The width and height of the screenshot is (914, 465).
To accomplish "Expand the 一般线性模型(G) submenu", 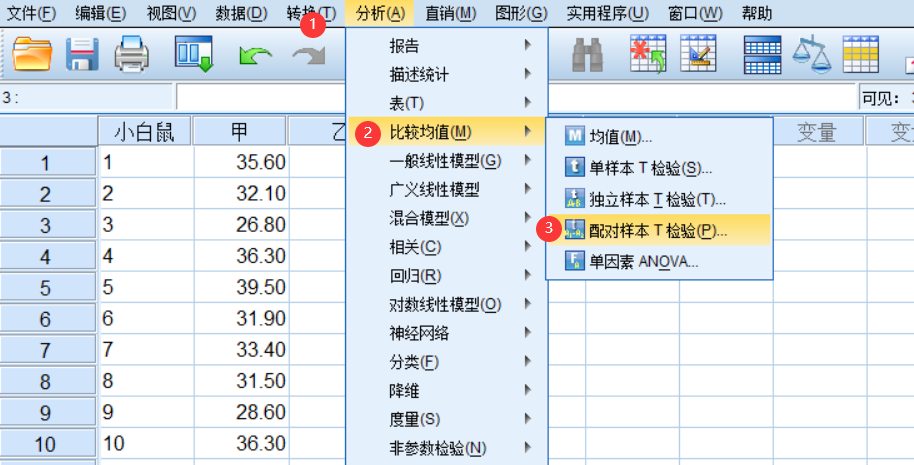I will (447, 161).
